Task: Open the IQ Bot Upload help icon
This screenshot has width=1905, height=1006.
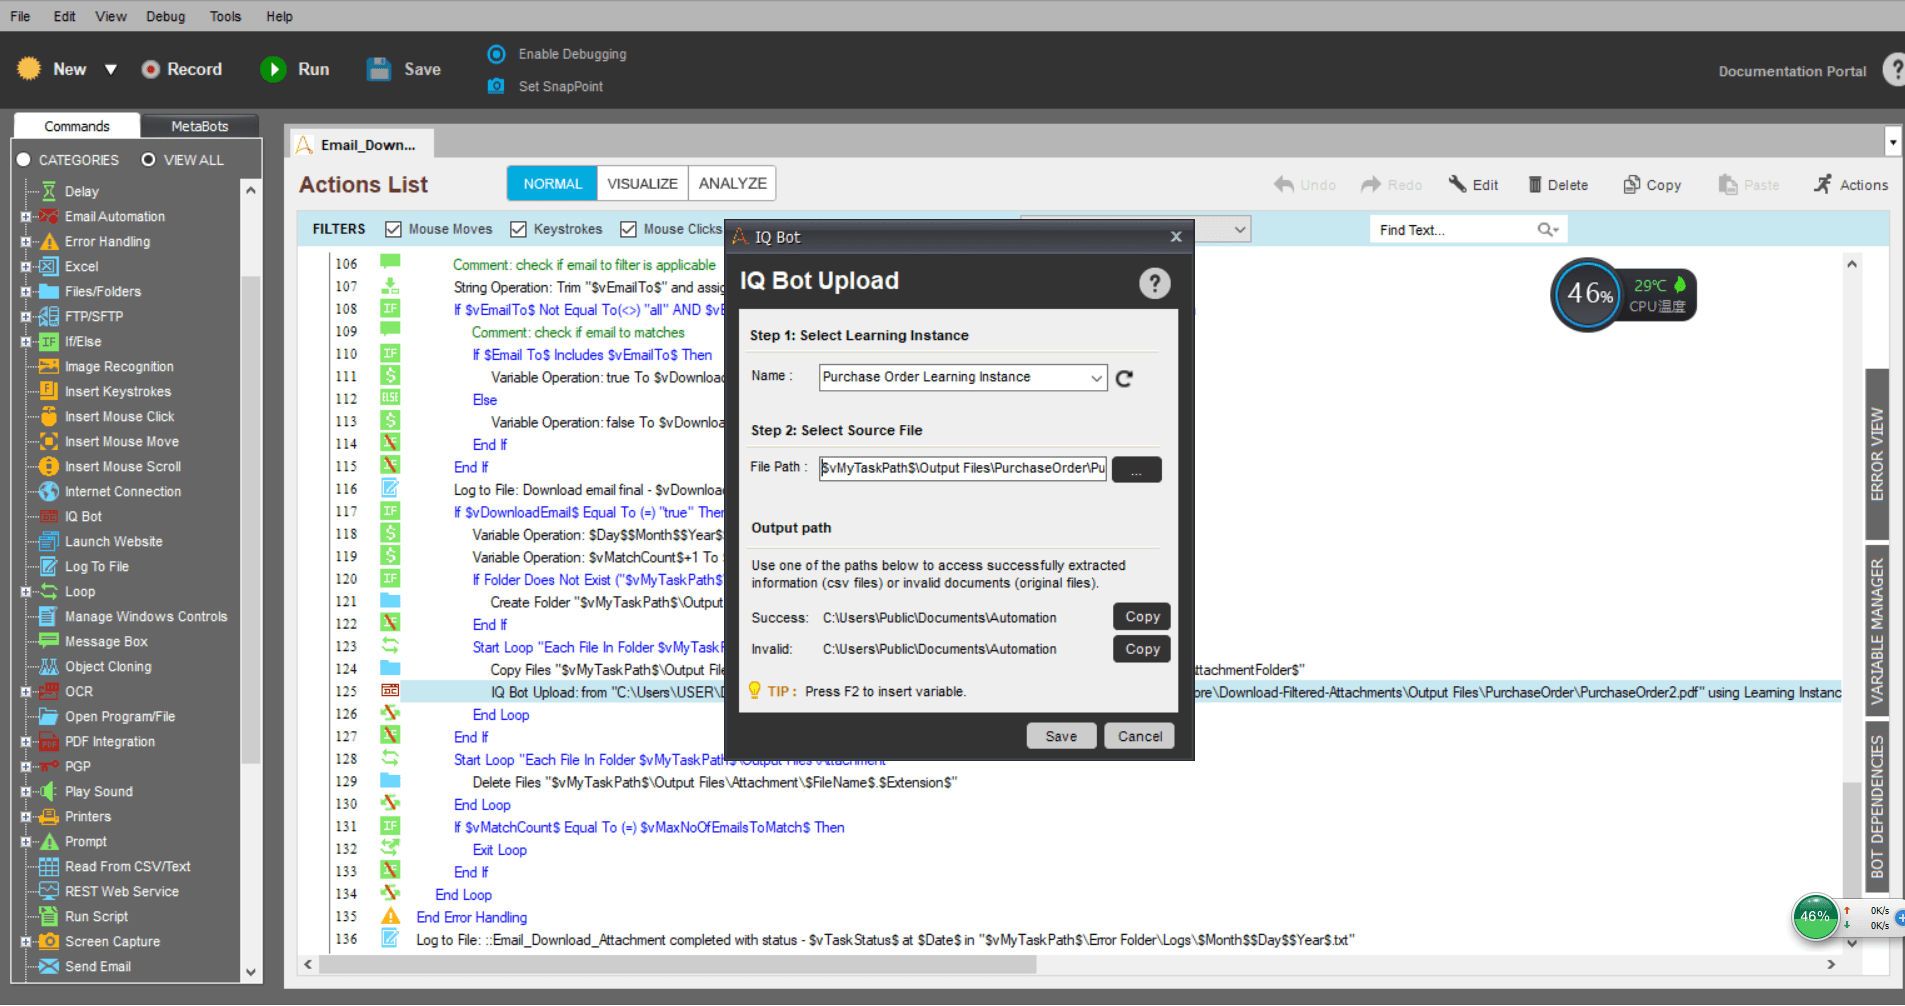Action: pos(1154,284)
